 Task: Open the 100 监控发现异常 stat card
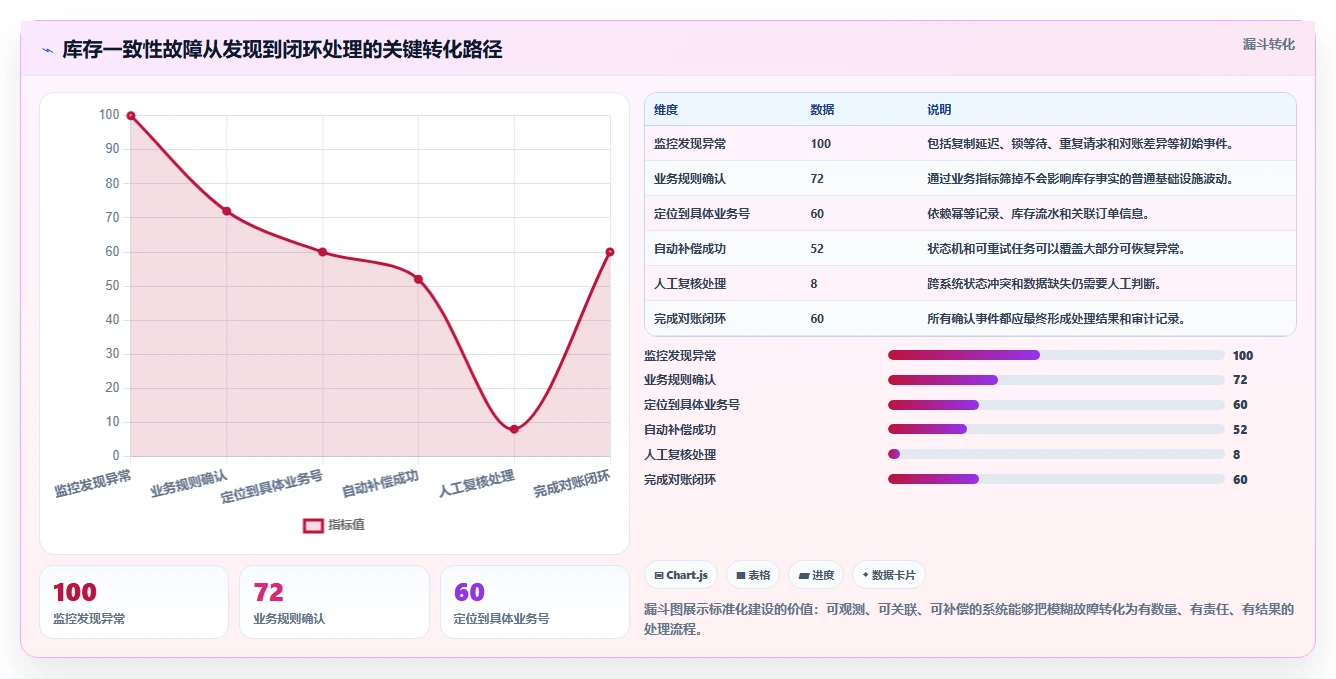pyautogui.click(x=134, y=602)
